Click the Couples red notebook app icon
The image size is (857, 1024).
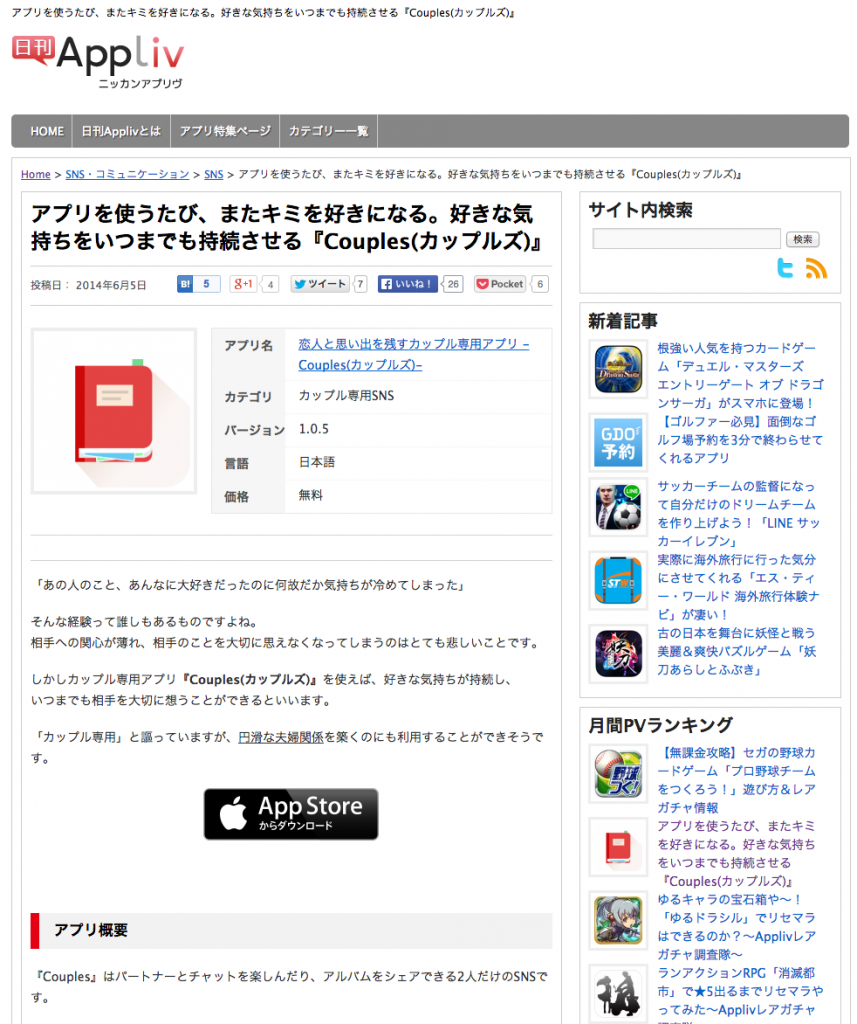114,411
